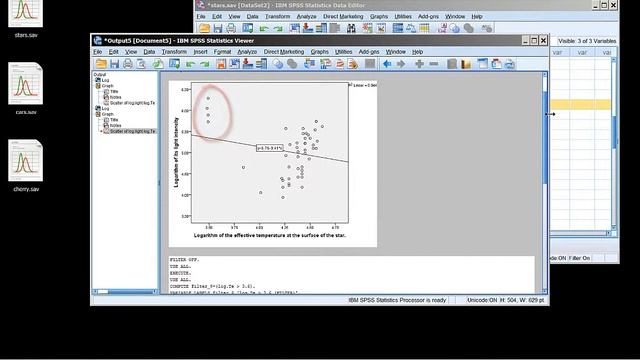Click Variables icon in Viewer toolbar
Viewport: 640px width, 360px height.
tap(261, 64)
